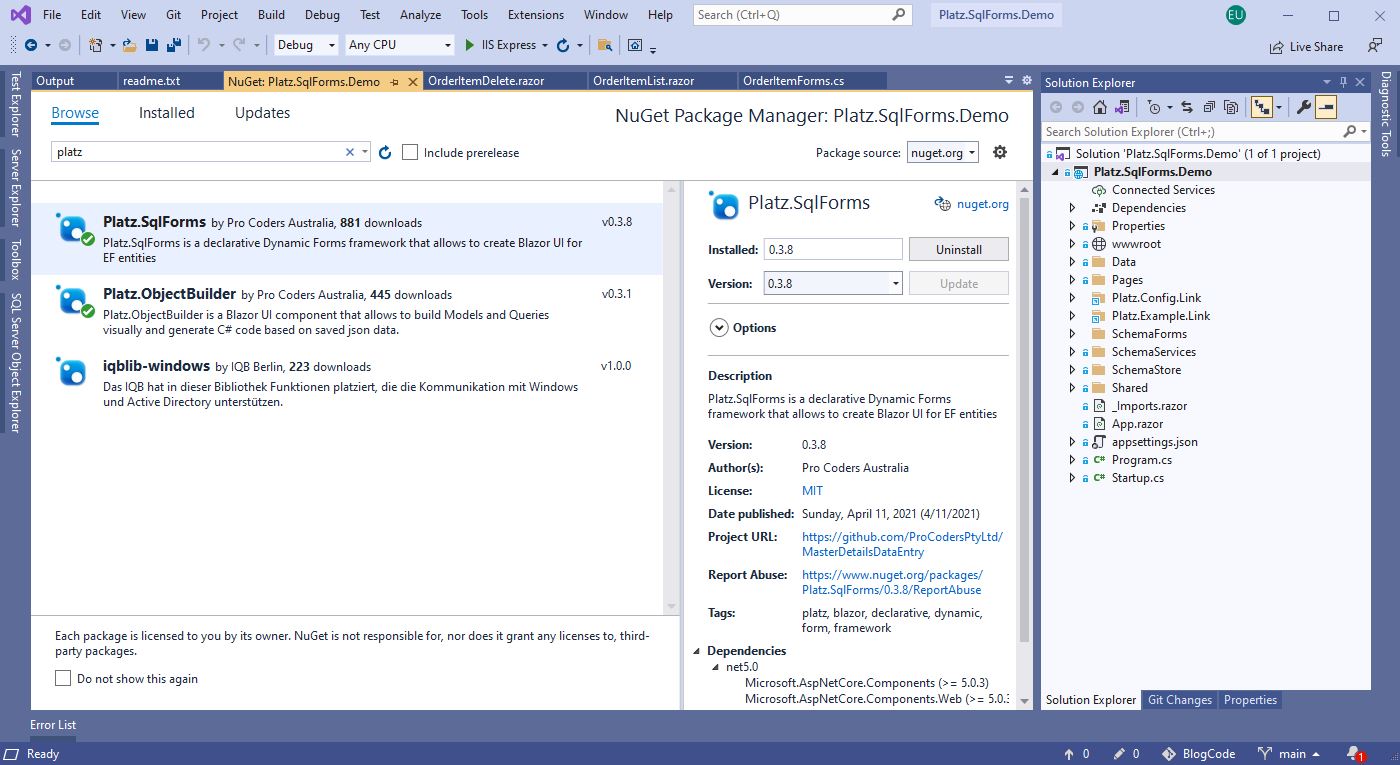Click the Navigate Backward arrow in toolbar
This screenshot has width=1400, height=765.
(31, 45)
